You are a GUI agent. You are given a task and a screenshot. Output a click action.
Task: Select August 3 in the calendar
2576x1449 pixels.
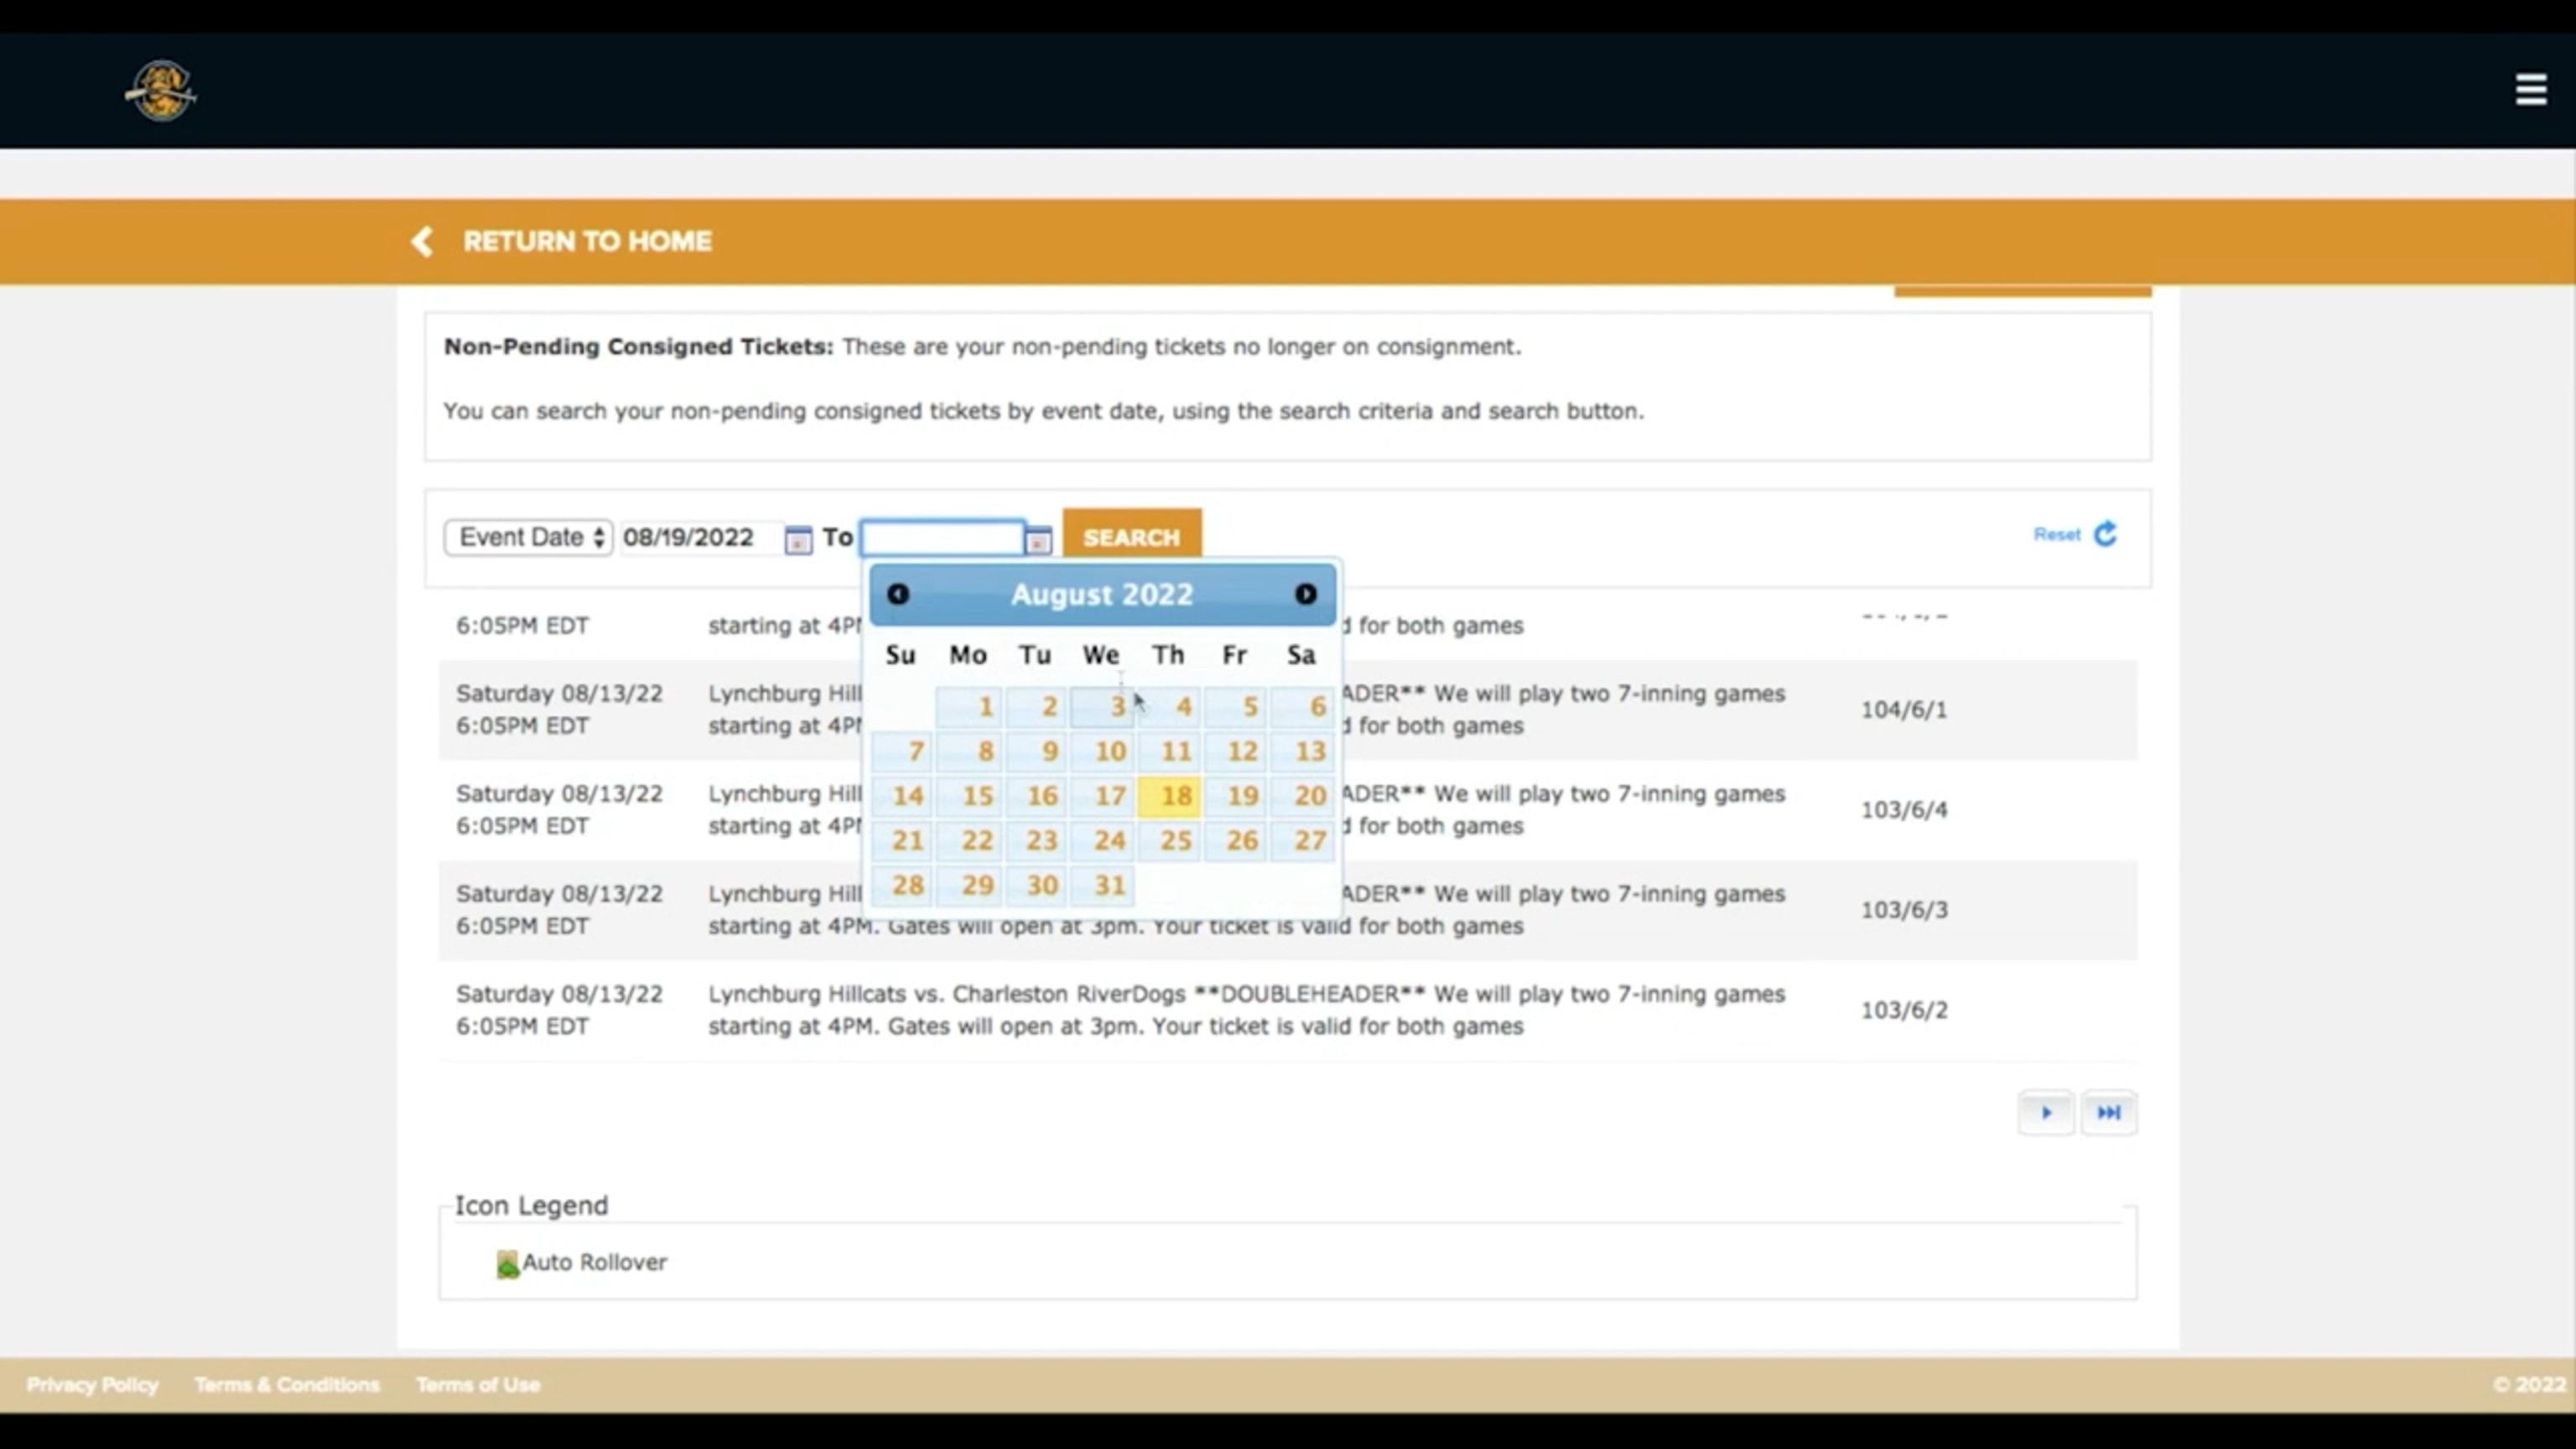pos(1102,707)
